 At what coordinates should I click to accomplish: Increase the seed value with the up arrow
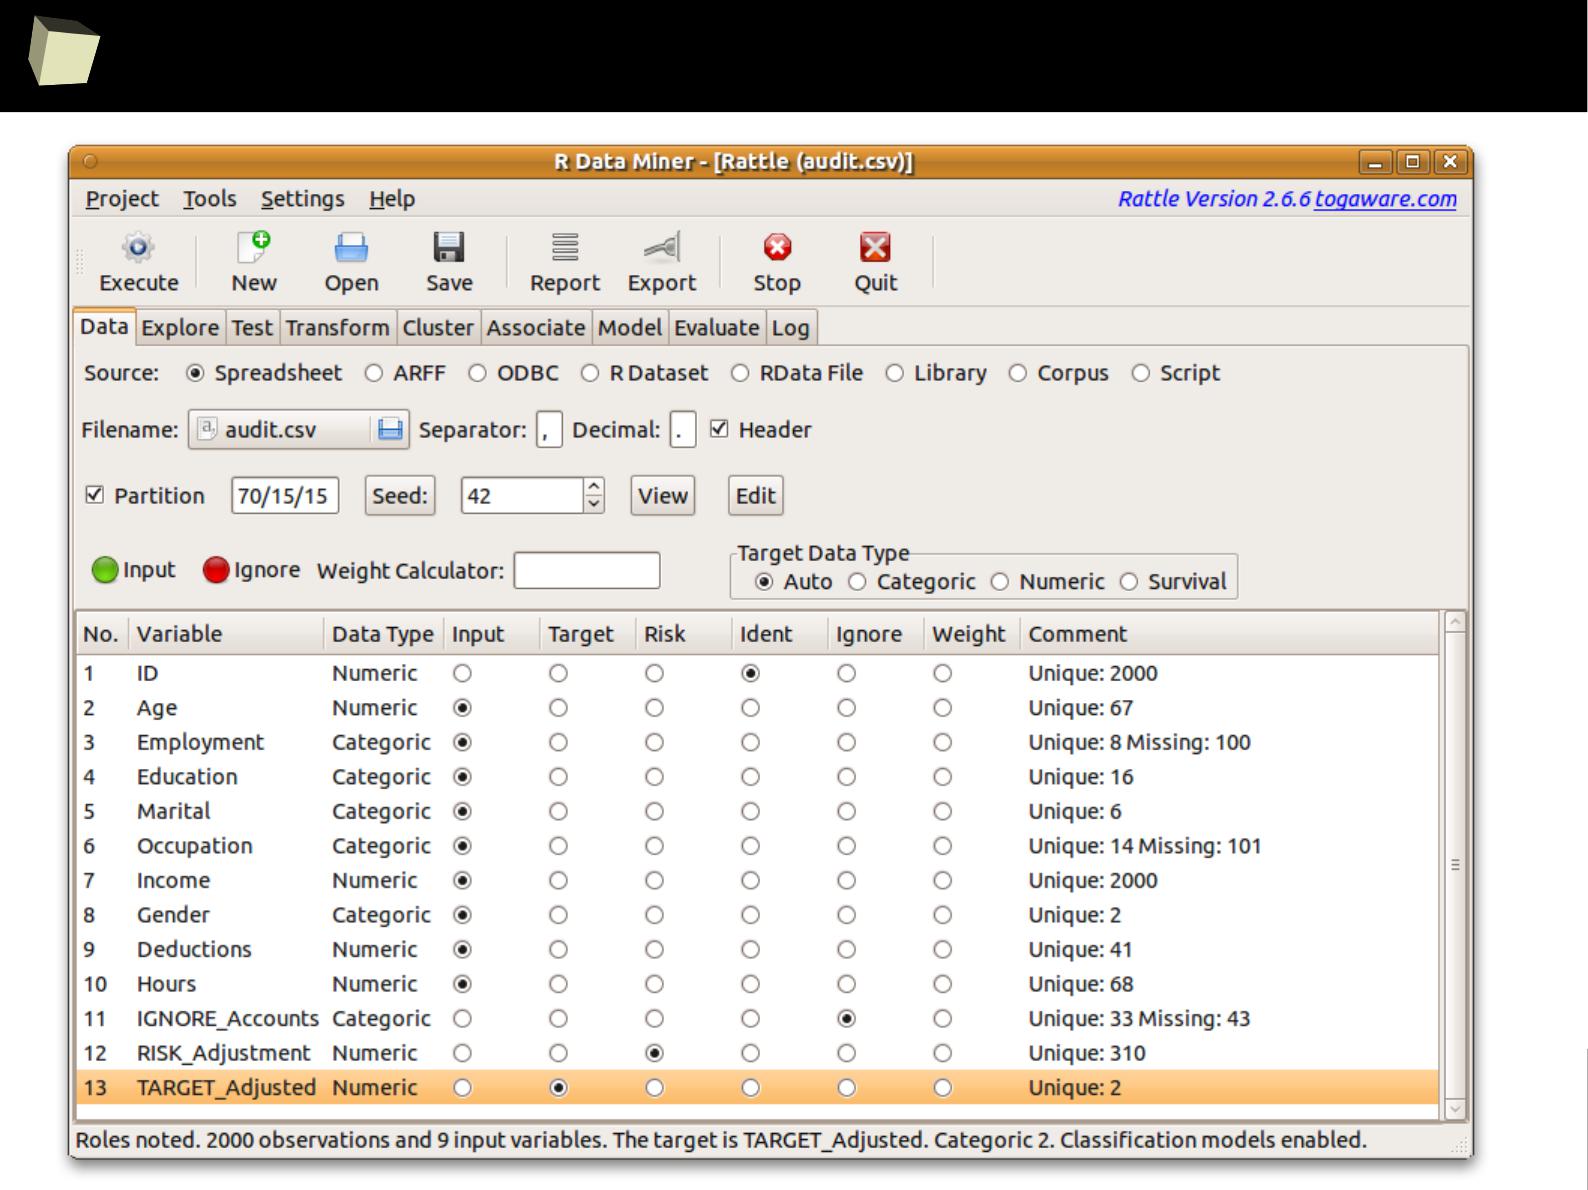point(594,487)
